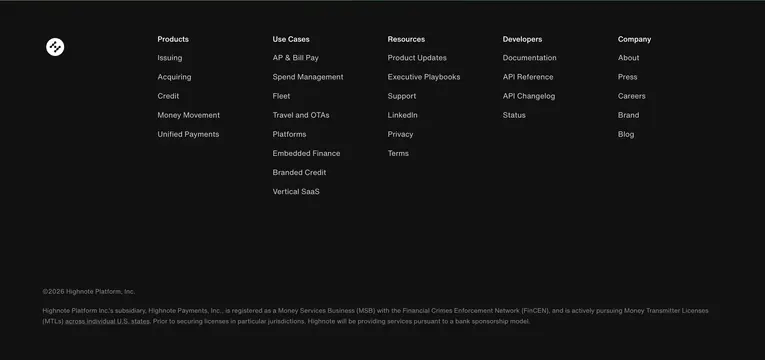
Task: Visit the Unified Payments page
Action: (x=188, y=134)
